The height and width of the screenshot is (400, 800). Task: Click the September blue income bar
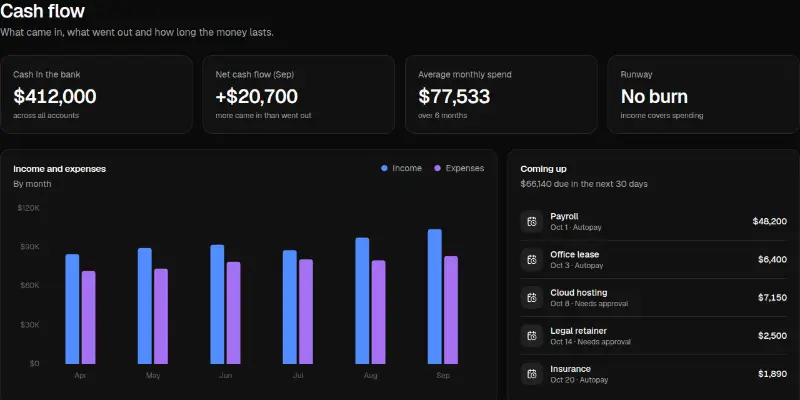pos(435,296)
